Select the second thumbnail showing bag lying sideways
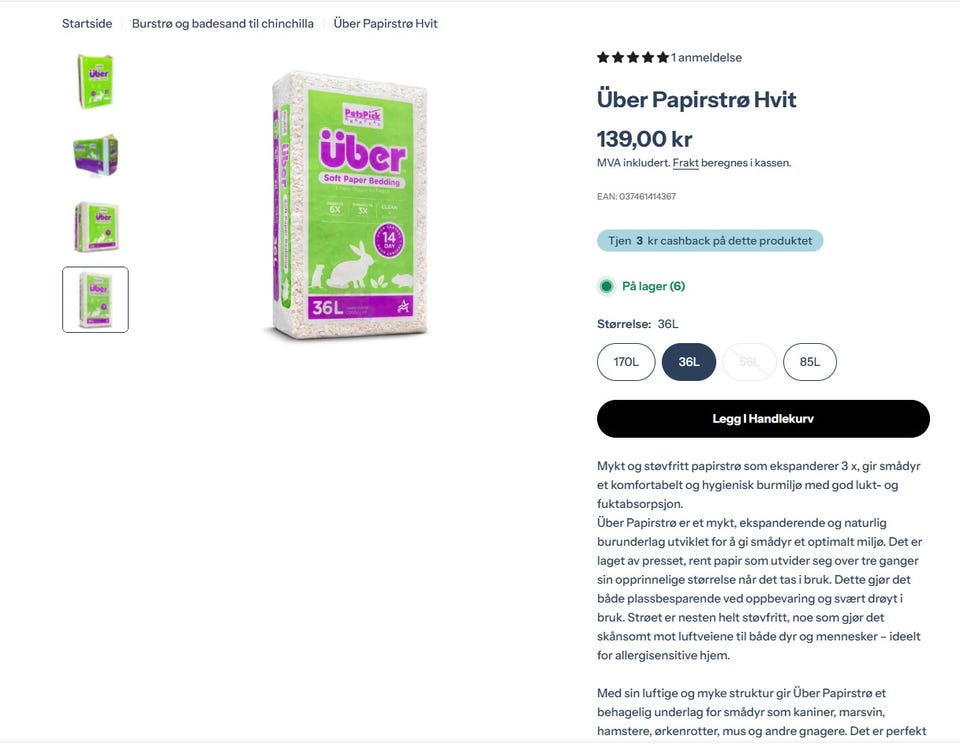Image resolution: width=960 pixels, height=754 pixels. tap(96, 155)
